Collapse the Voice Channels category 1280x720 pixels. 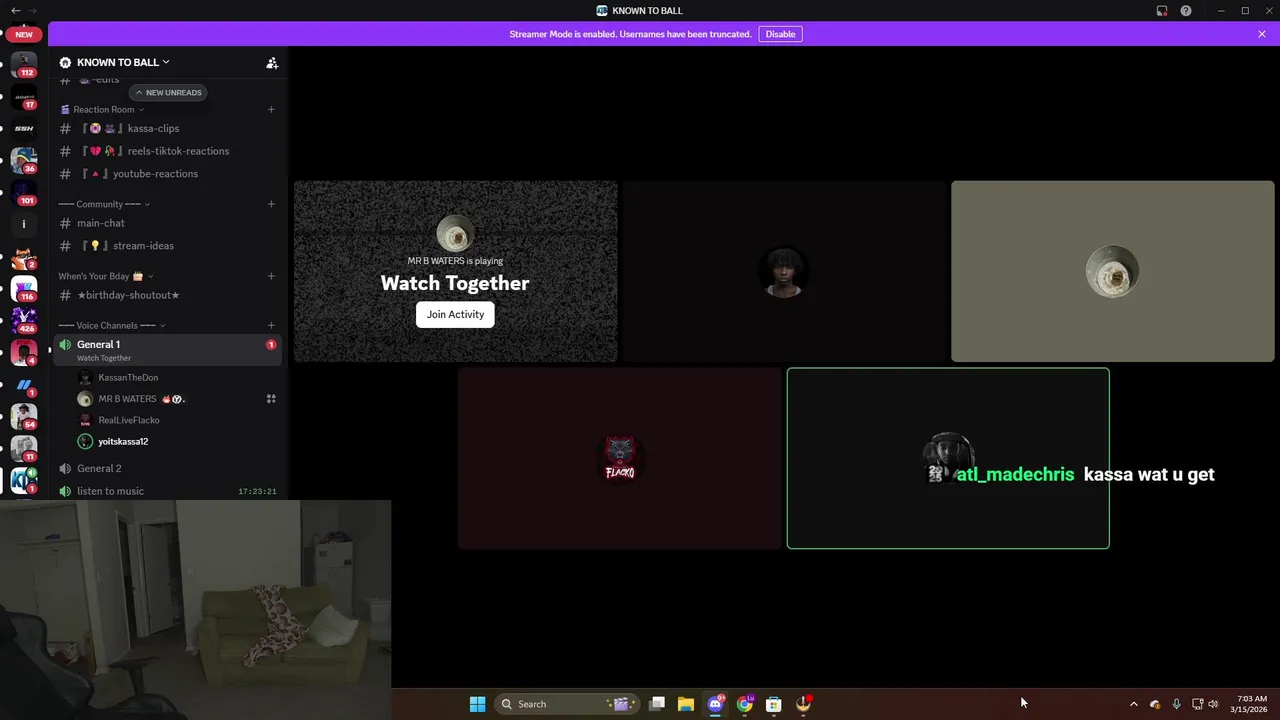pos(112,325)
